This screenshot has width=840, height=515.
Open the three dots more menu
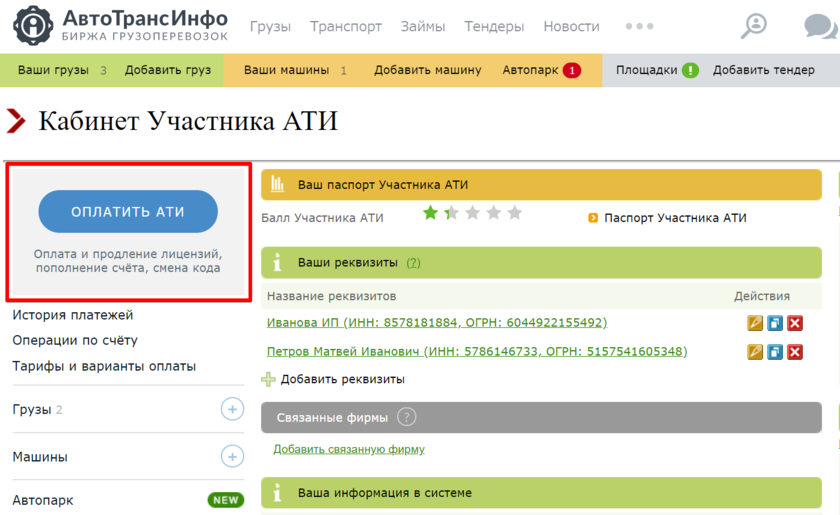point(639,27)
